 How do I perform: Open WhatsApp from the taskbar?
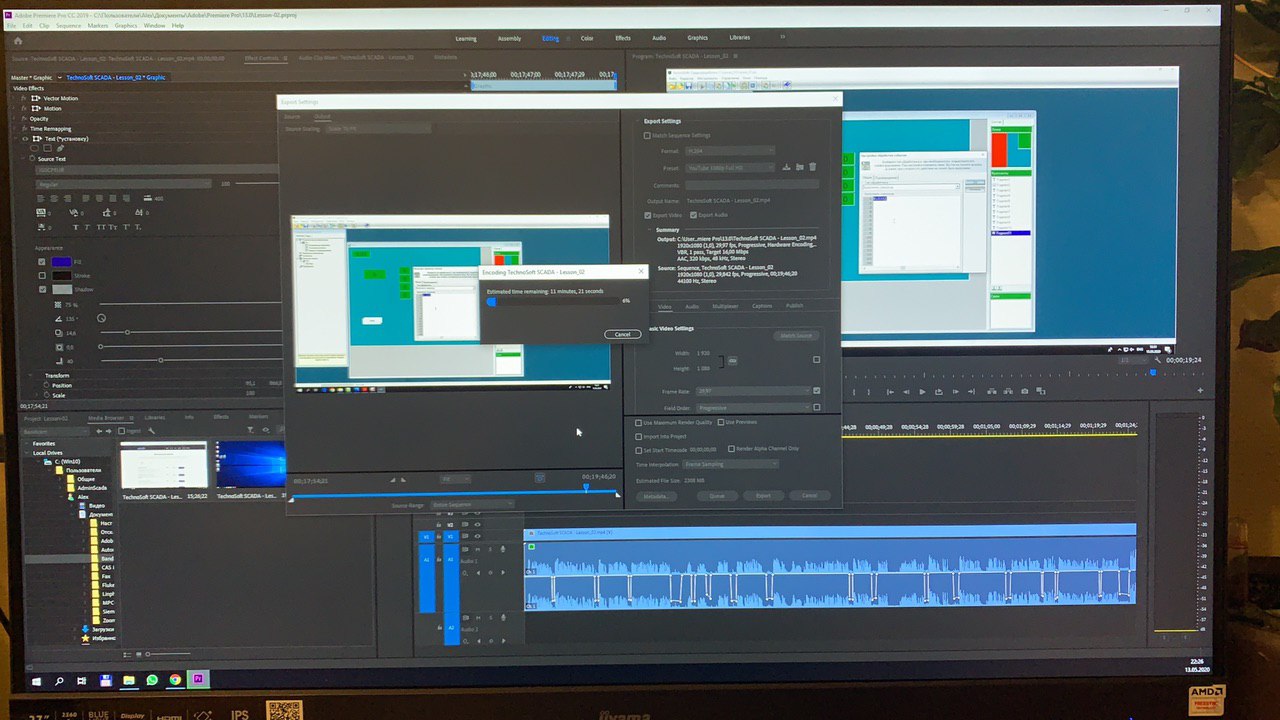tap(152, 680)
